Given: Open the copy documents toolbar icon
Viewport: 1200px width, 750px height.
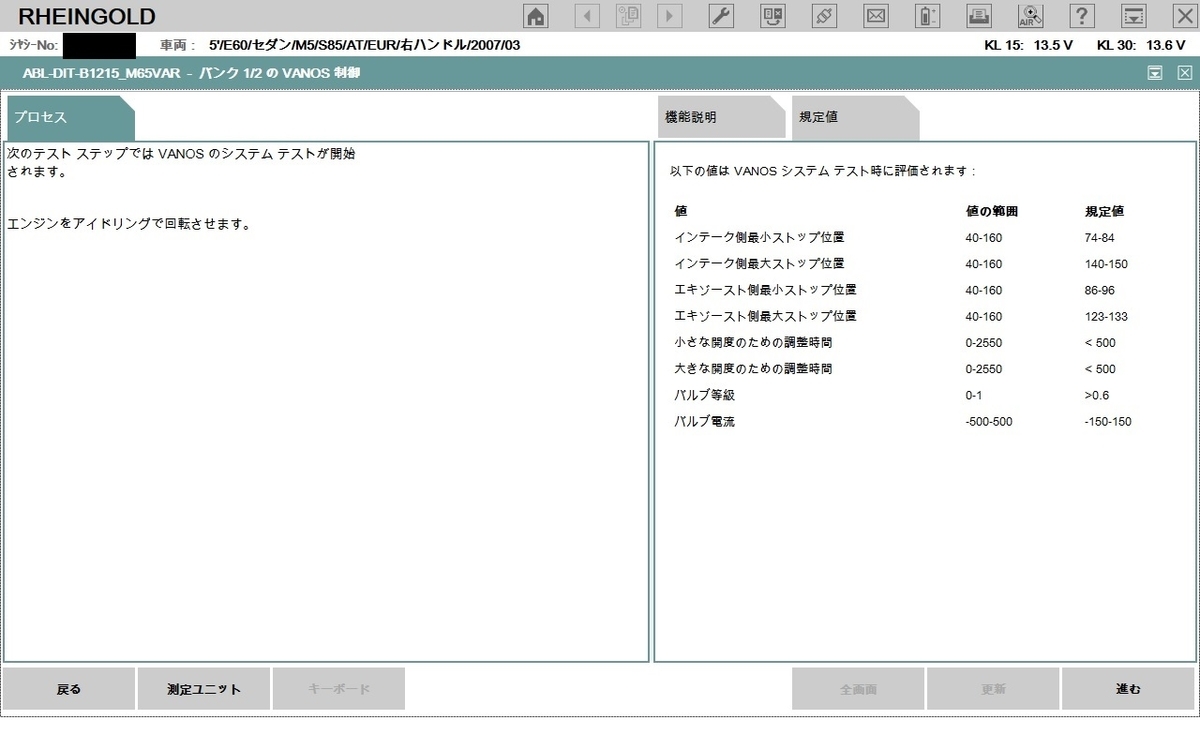Looking at the screenshot, I should pyautogui.click(x=628, y=15).
